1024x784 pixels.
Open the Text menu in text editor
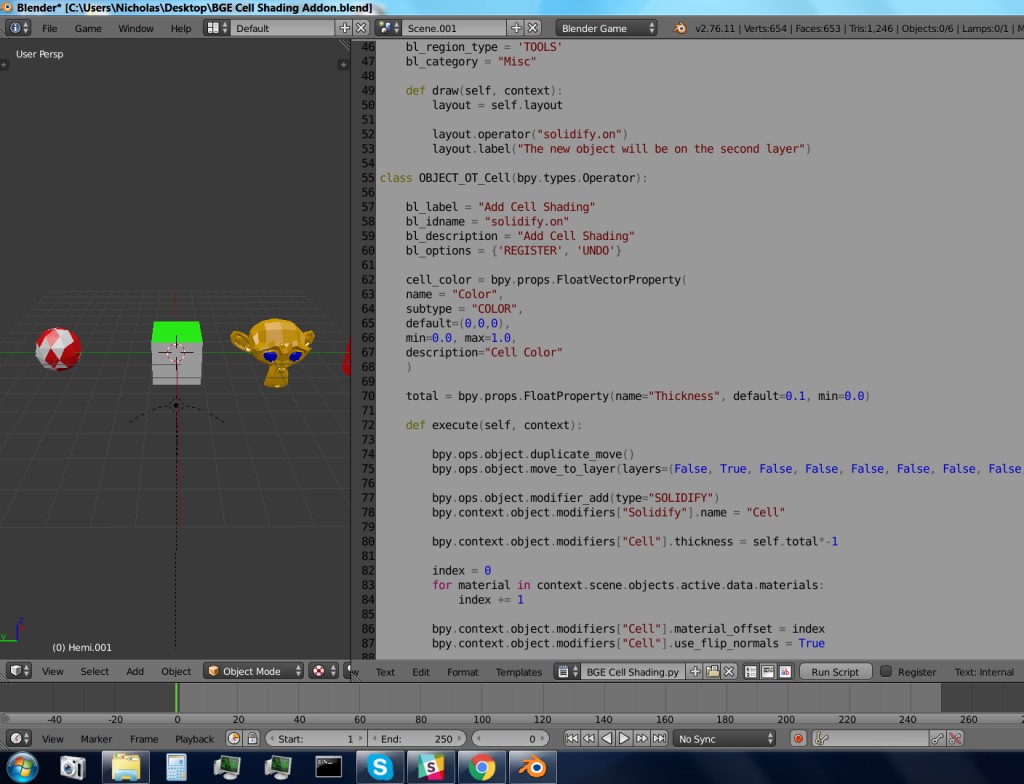385,672
